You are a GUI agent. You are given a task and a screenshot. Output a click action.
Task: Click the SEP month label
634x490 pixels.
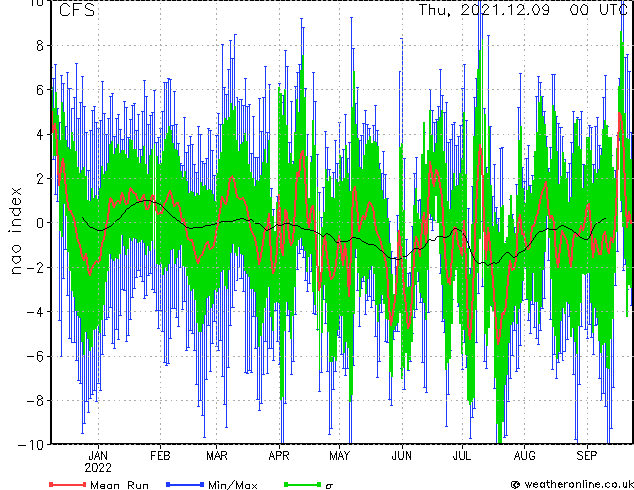click(586, 456)
